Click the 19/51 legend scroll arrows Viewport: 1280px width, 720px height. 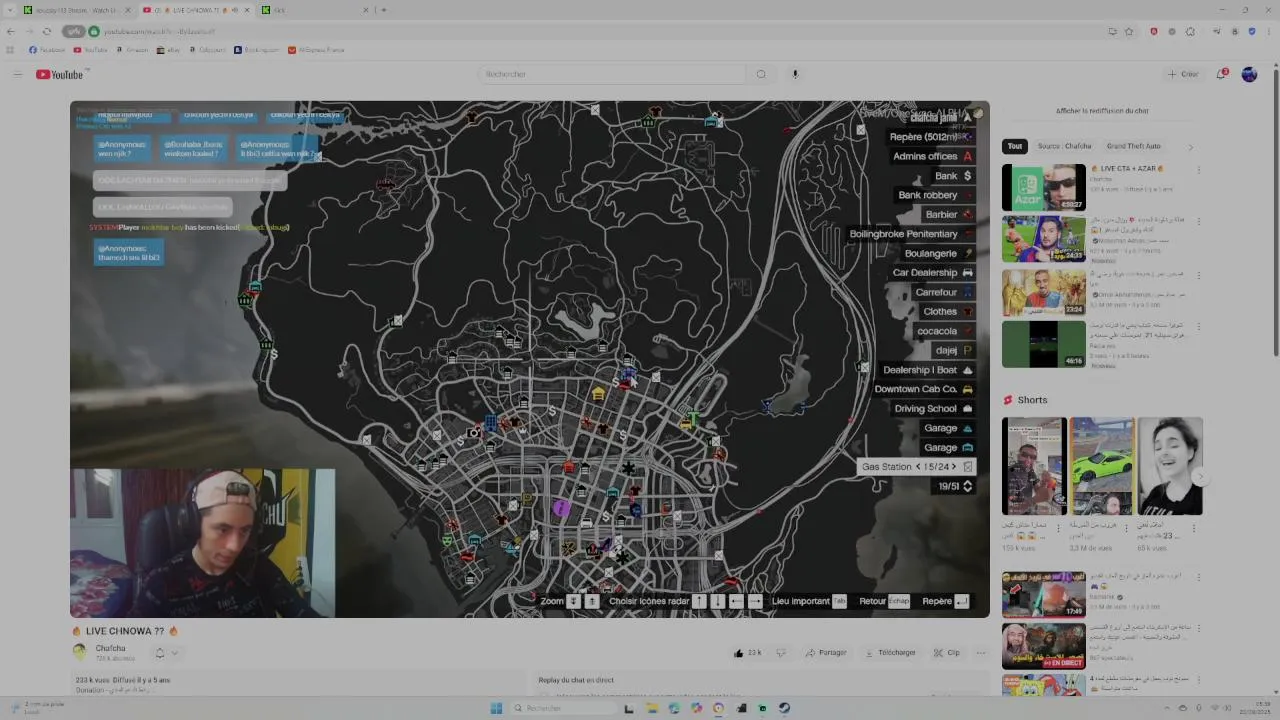click(x=967, y=486)
